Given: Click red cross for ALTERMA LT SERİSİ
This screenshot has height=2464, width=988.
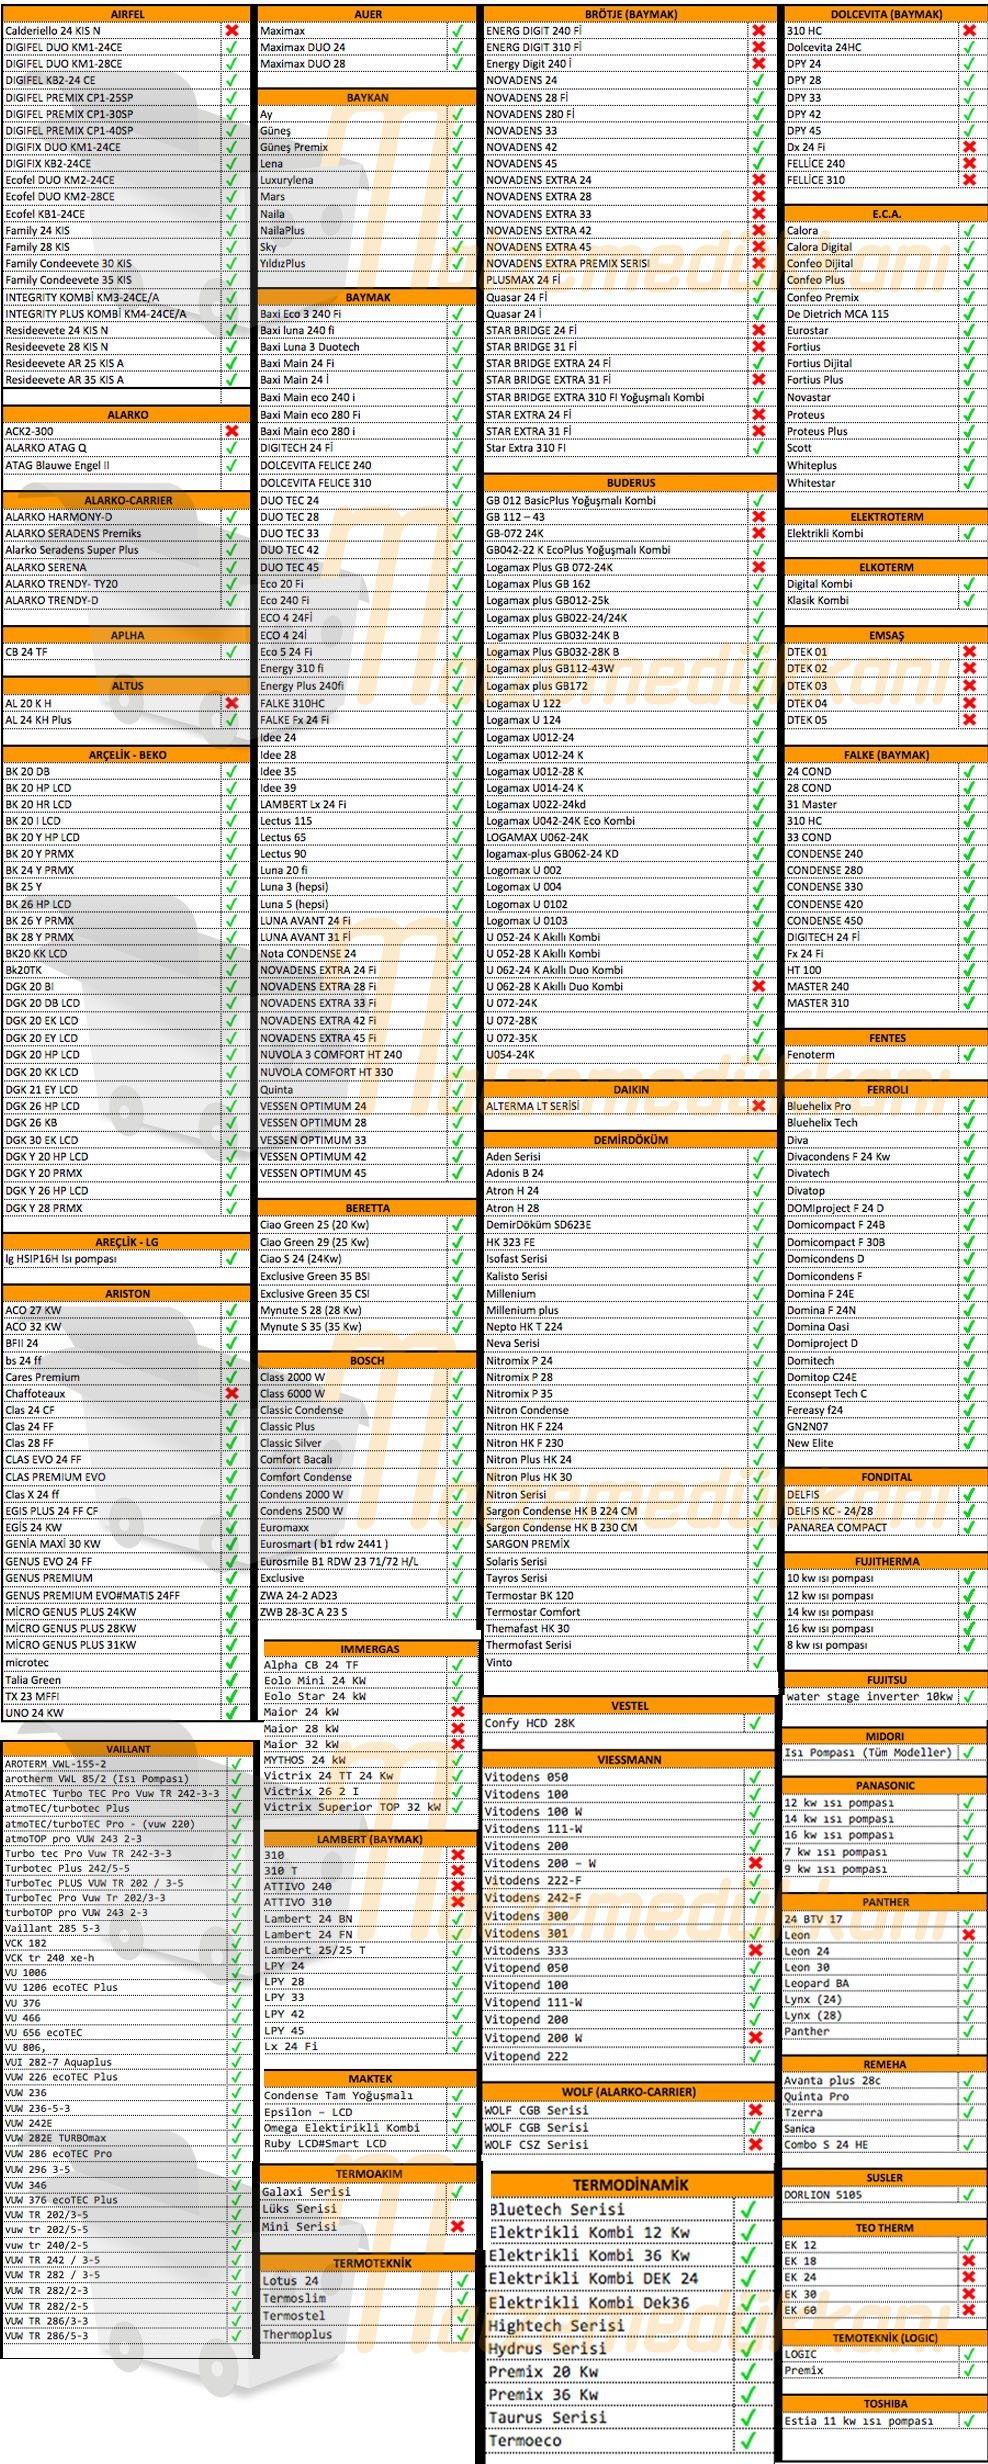Looking at the screenshot, I should [758, 1106].
